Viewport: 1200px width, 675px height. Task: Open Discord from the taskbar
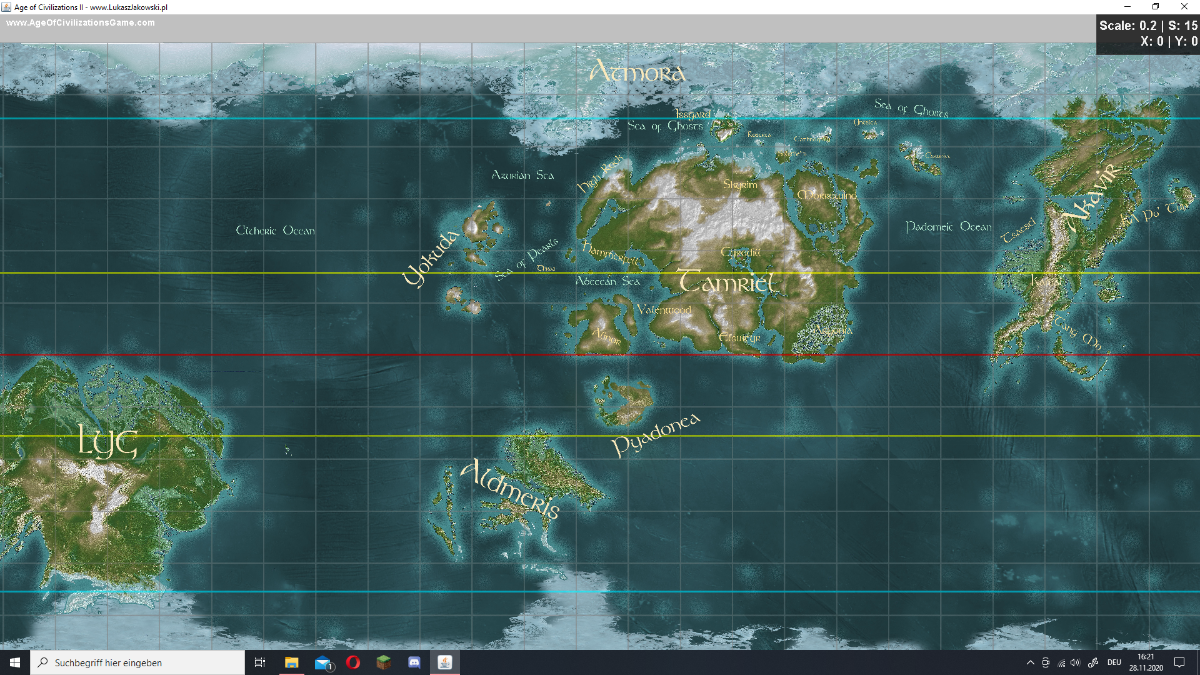point(414,662)
